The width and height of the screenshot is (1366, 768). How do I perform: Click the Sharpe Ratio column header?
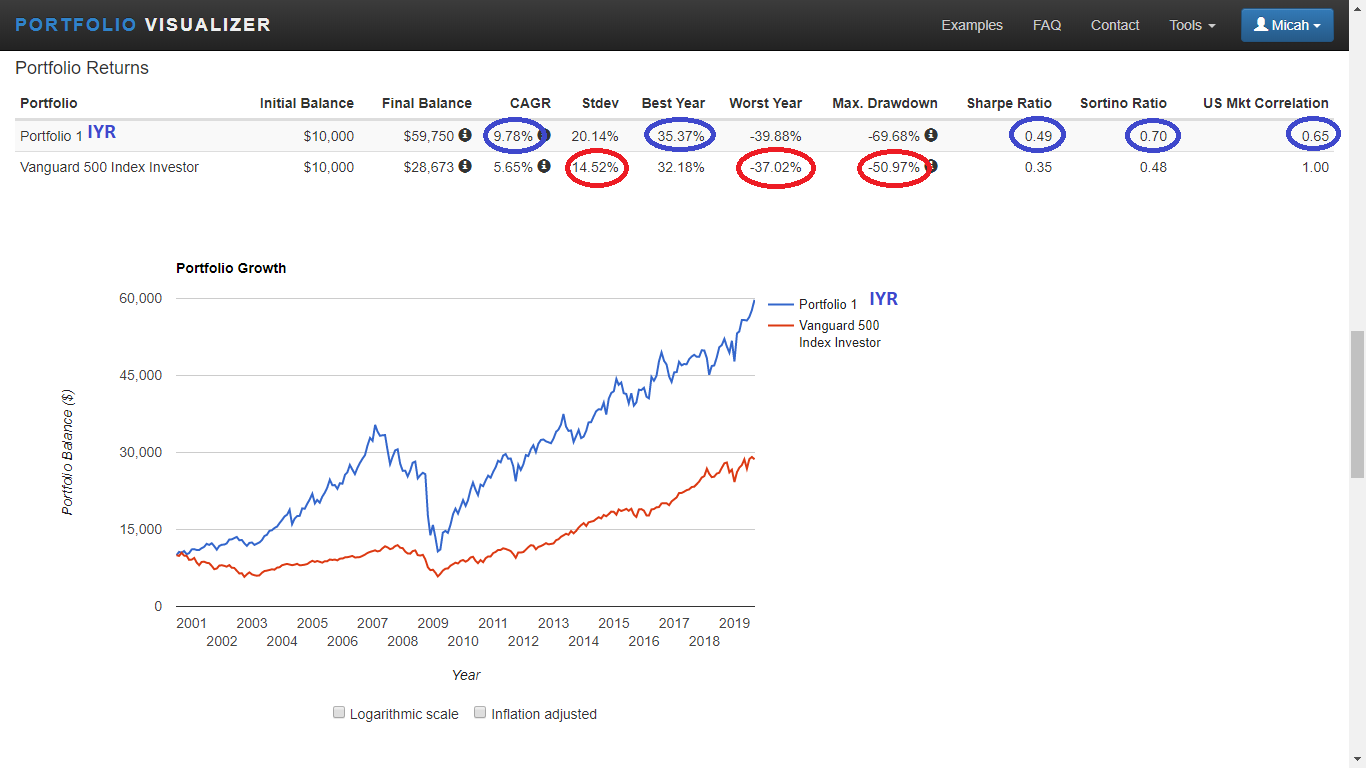tap(1009, 103)
